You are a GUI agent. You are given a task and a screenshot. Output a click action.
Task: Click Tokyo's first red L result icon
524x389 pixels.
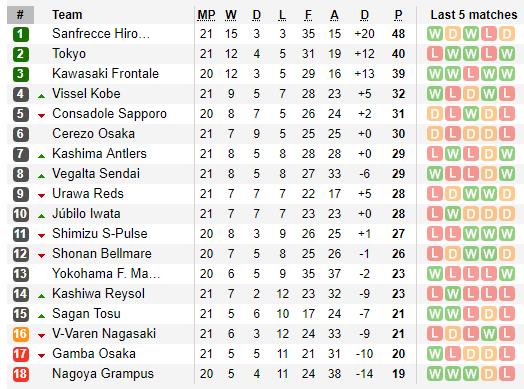click(x=435, y=54)
